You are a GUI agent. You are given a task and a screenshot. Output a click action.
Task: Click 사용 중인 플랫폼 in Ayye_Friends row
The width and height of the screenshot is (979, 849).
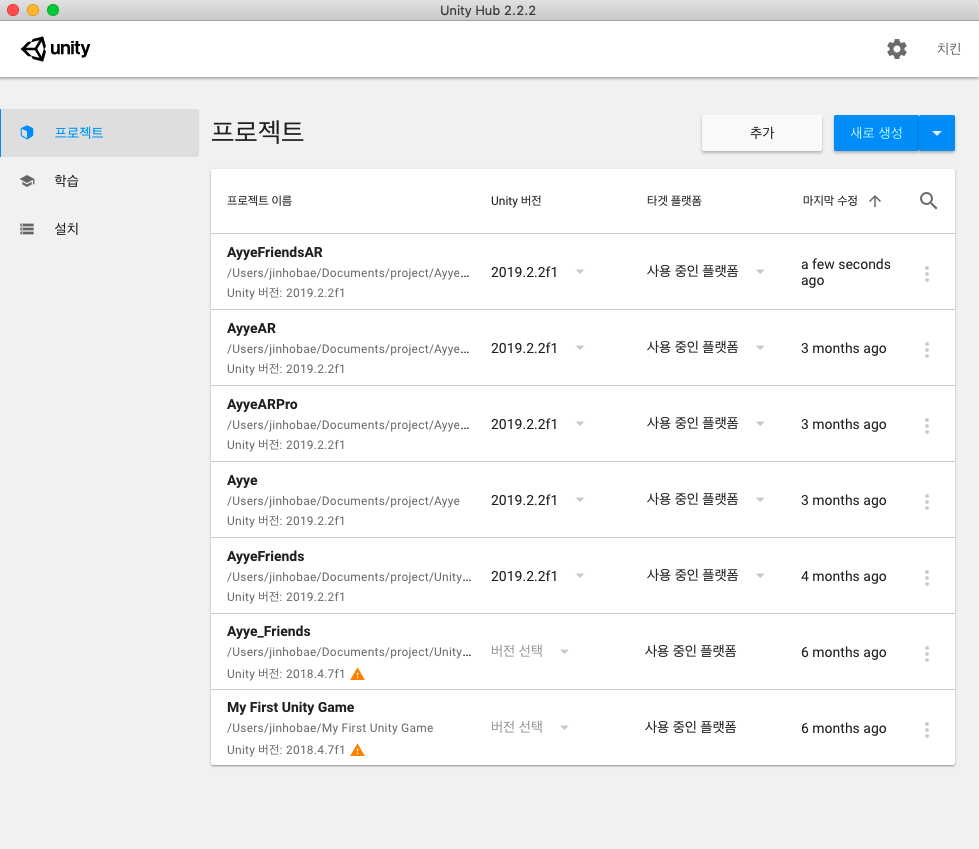691,651
